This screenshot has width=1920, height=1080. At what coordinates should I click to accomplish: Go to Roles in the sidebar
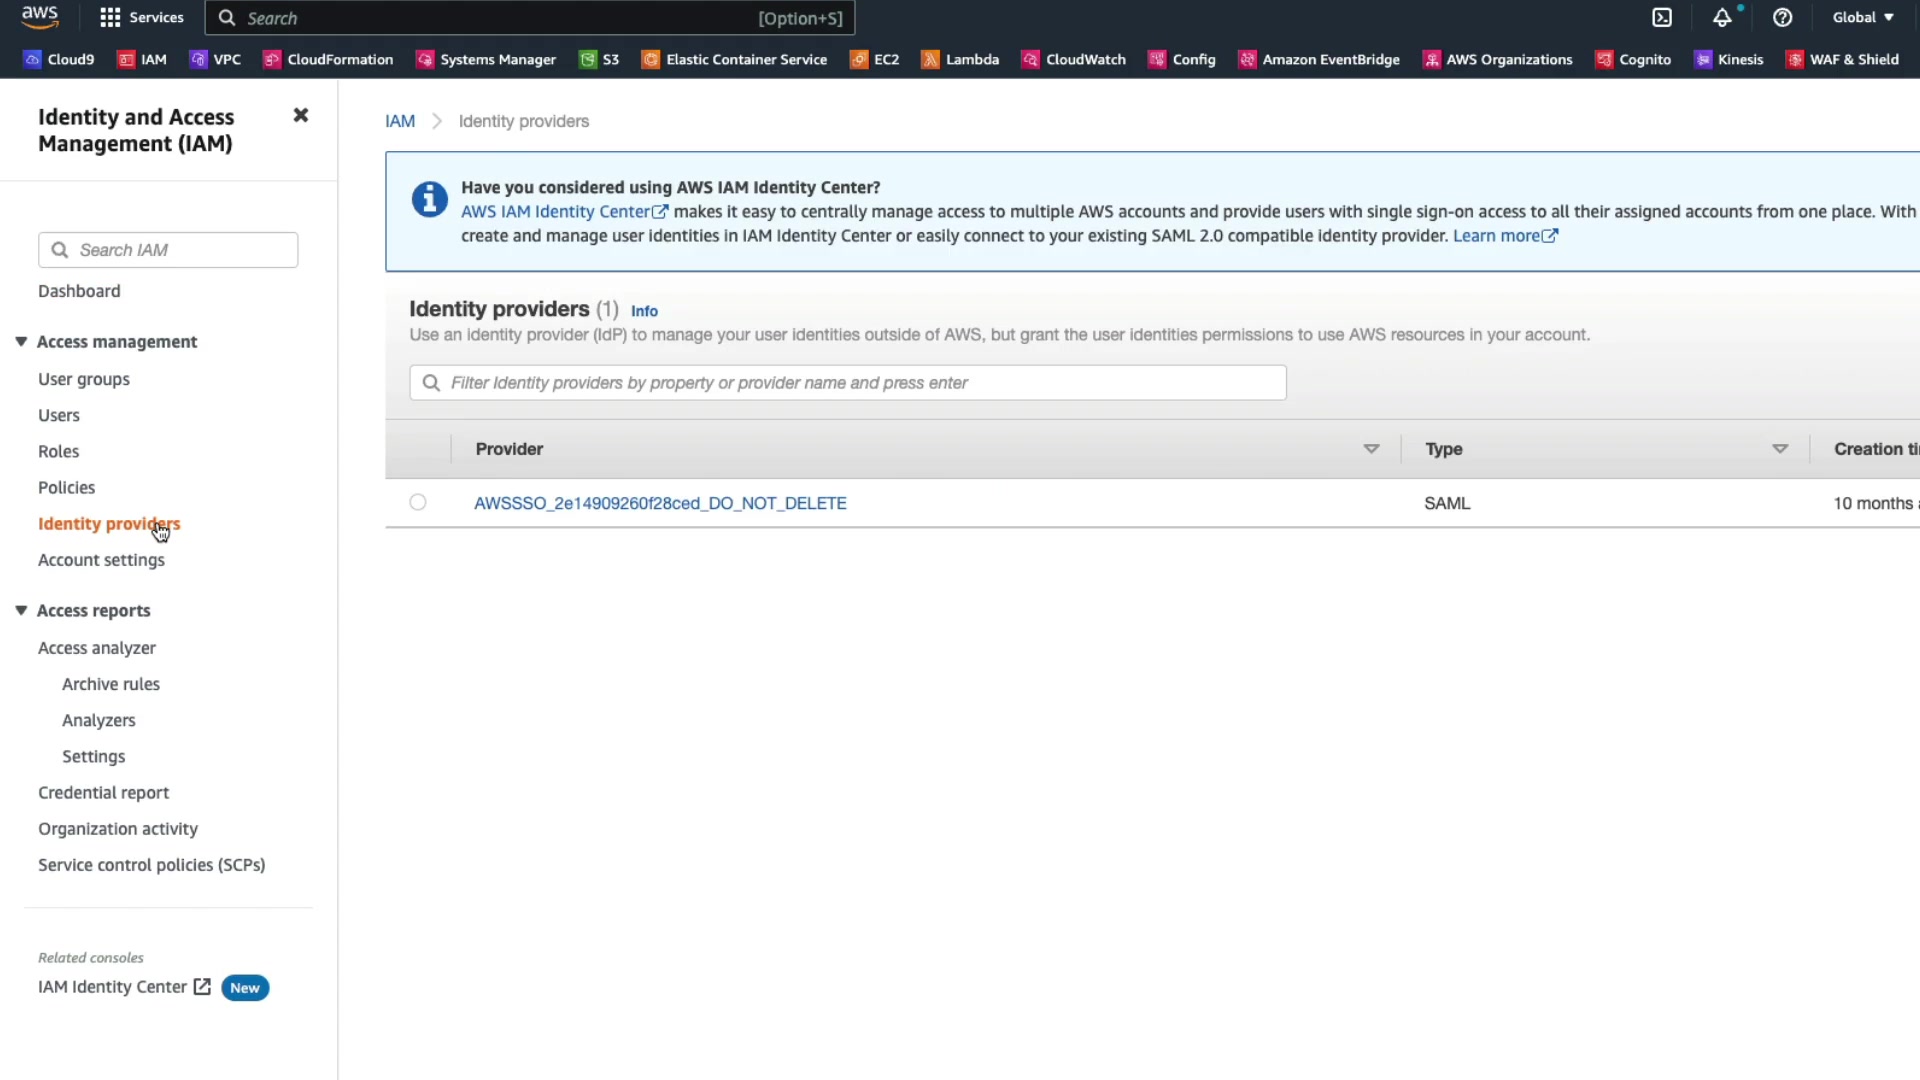tap(59, 452)
